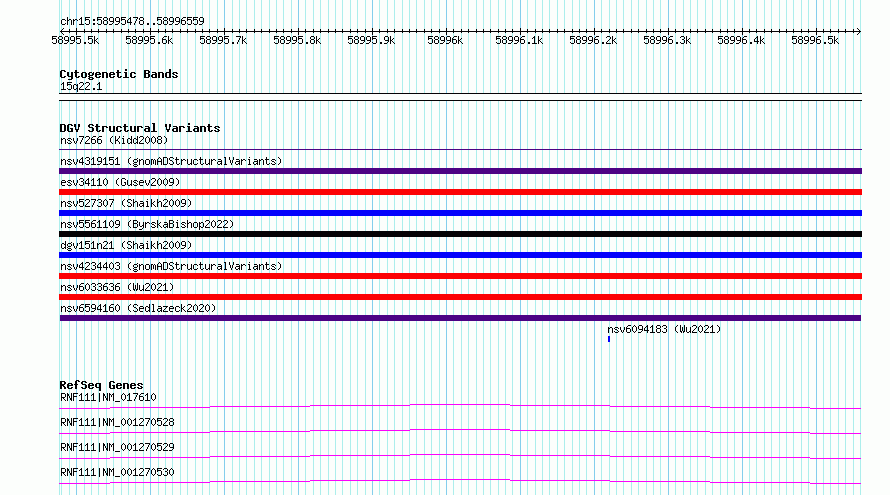890x495 pixels.
Task: Select the red bar of nsv6033636
Action: coord(460,297)
